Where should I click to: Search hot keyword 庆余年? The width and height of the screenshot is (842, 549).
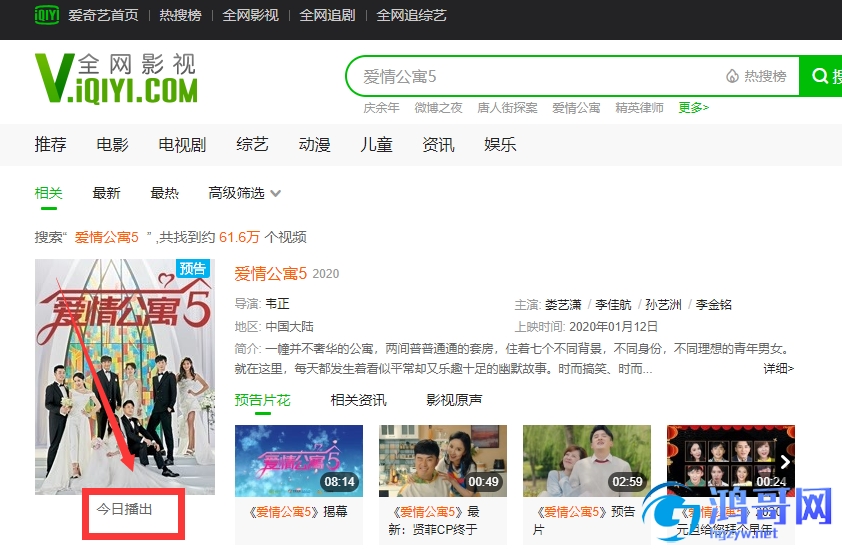coord(381,108)
